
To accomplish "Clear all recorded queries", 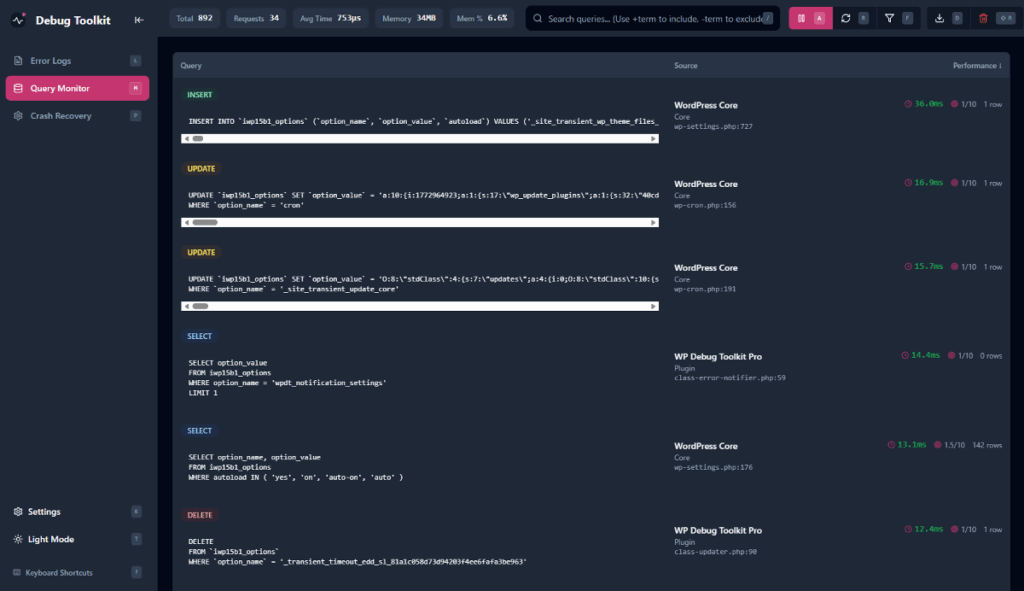I will [982, 17].
